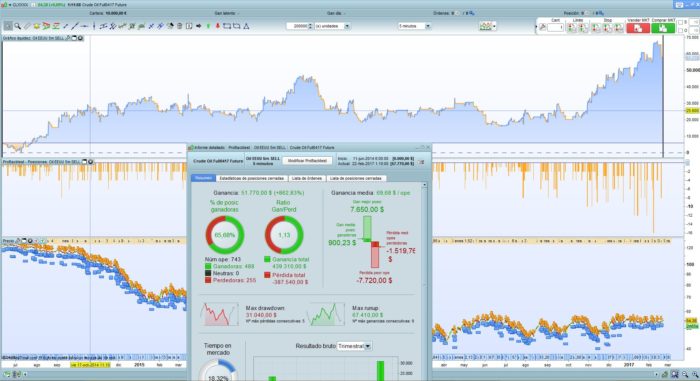Viewport: 700px width, 381px height.
Task: Select the red down-arrow marker tool
Action: pyautogui.click(x=217, y=26)
